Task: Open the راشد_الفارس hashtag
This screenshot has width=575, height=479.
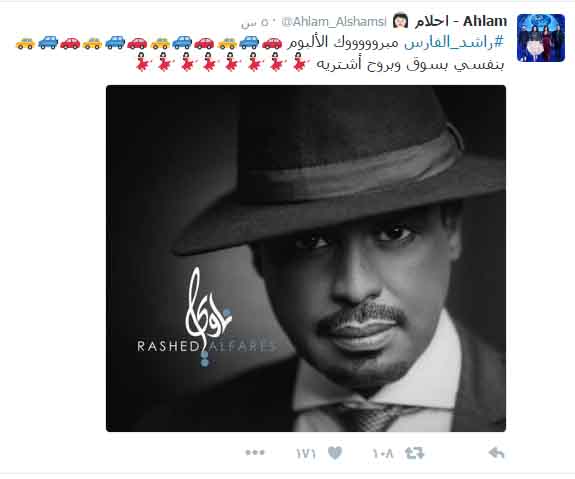Action: tap(454, 43)
